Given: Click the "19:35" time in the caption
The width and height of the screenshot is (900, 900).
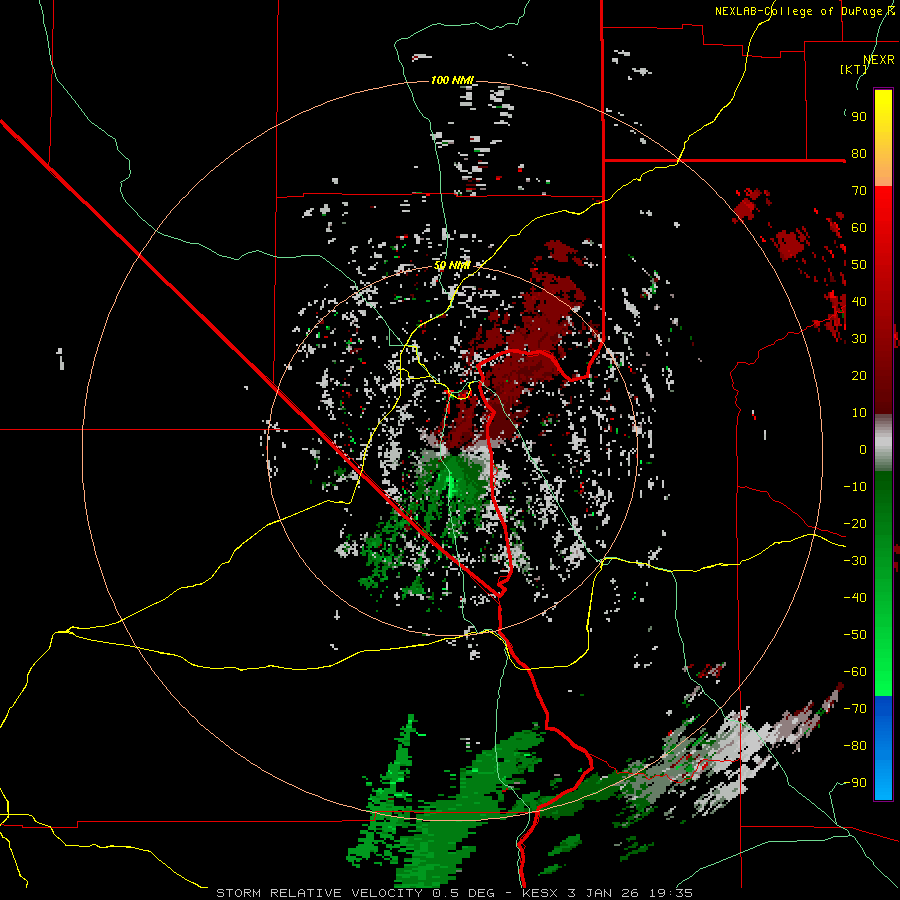Looking at the screenshot, I should click(x=671, y=893).
